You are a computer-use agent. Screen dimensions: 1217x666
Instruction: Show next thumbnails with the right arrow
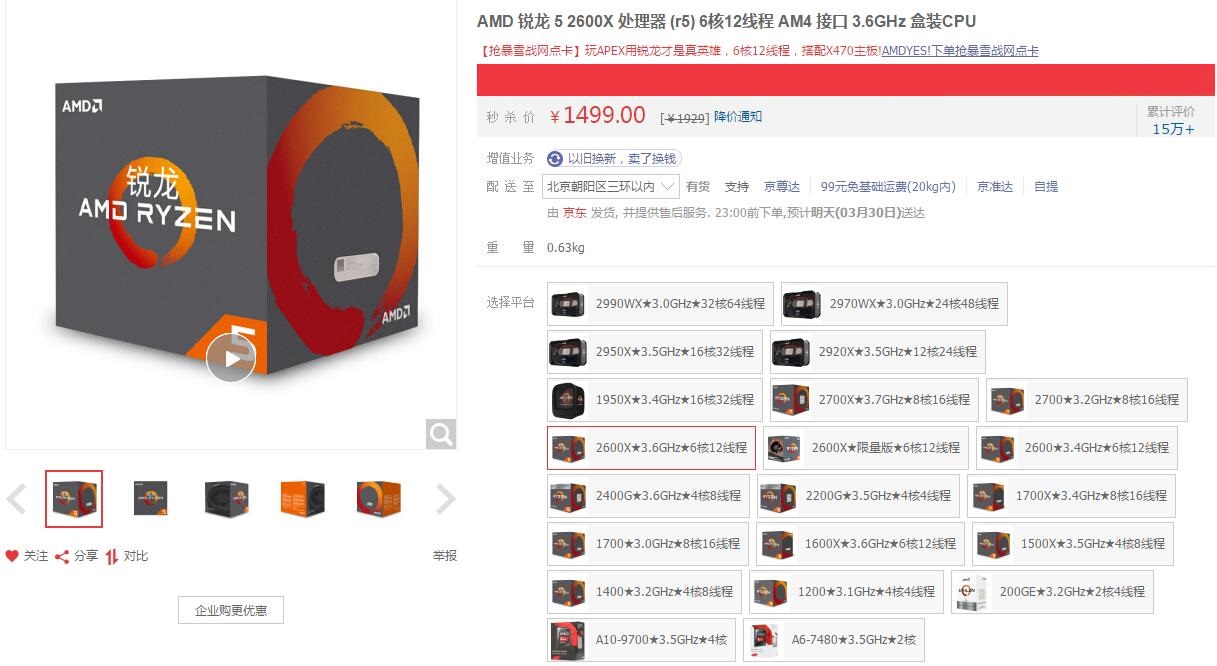click(x=446, y=499)
